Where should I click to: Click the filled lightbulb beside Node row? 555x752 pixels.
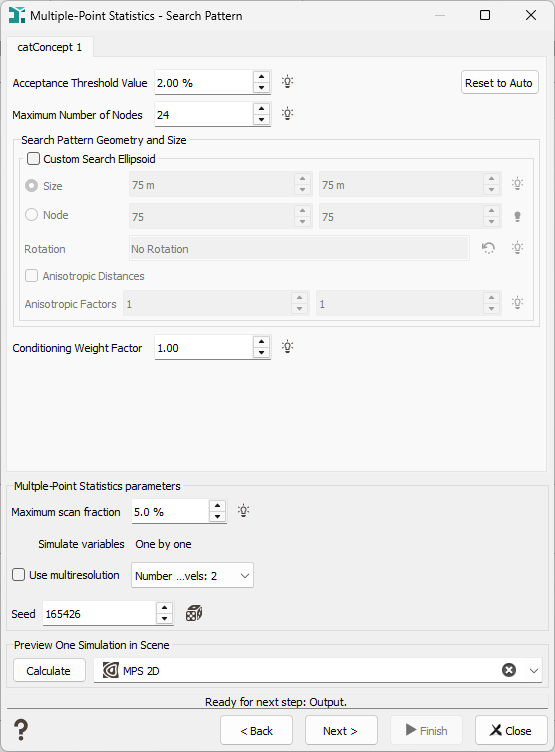(517, 216)
